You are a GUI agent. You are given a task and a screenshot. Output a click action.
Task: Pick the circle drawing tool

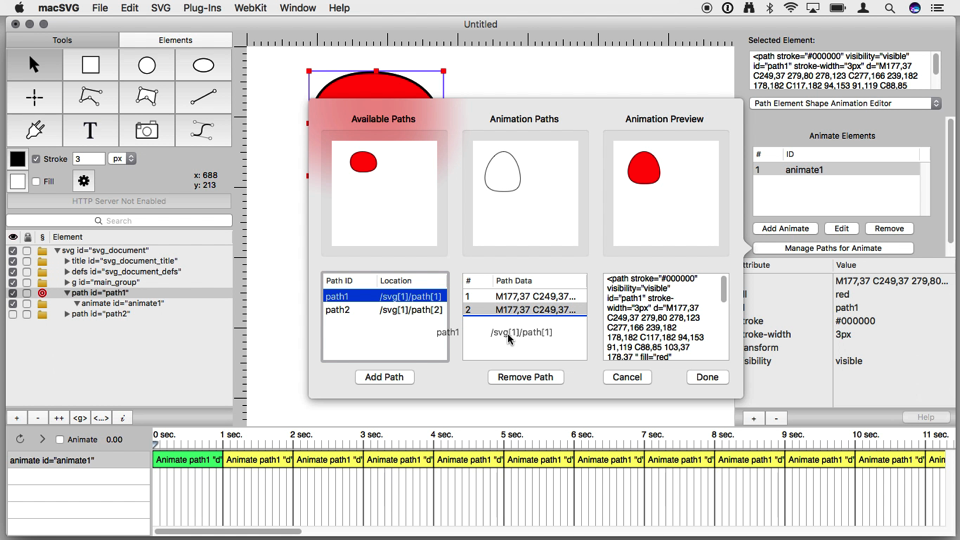coord(147,66)
